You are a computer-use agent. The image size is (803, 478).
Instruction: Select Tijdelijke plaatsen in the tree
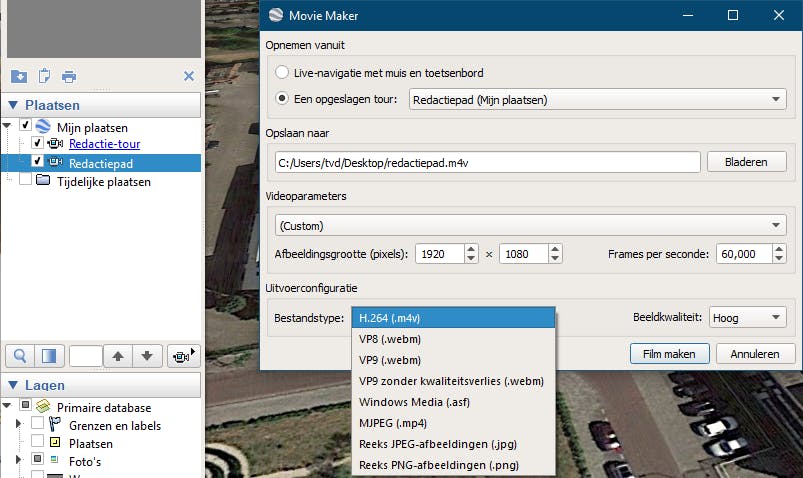point(104,182)
